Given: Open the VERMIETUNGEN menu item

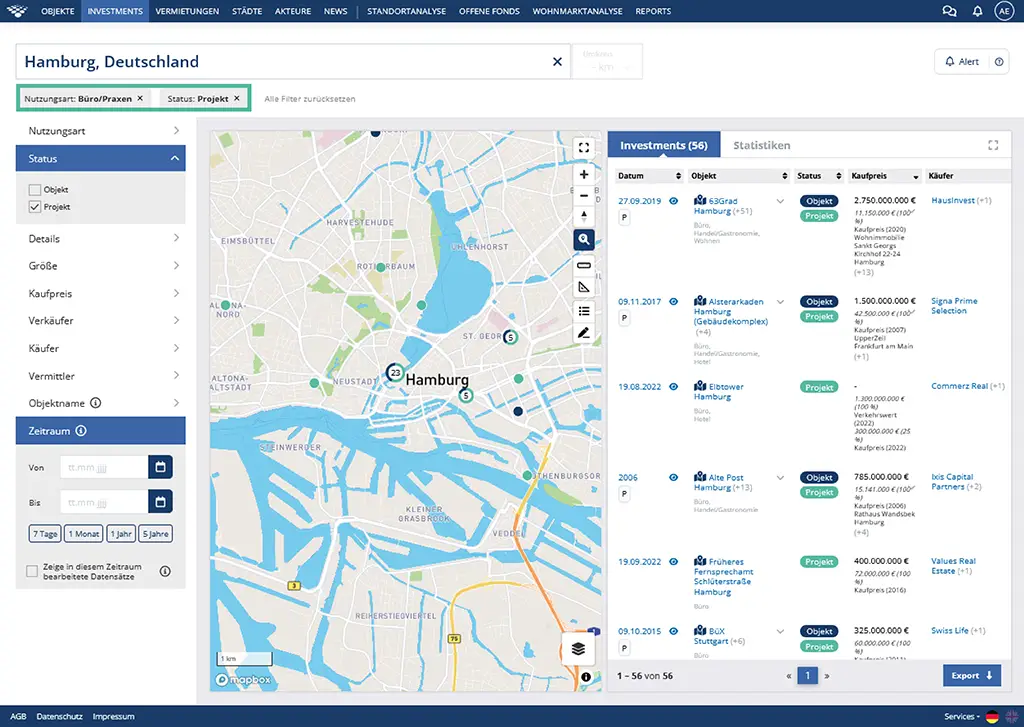Looking at the screenshot, I should 187,11.
